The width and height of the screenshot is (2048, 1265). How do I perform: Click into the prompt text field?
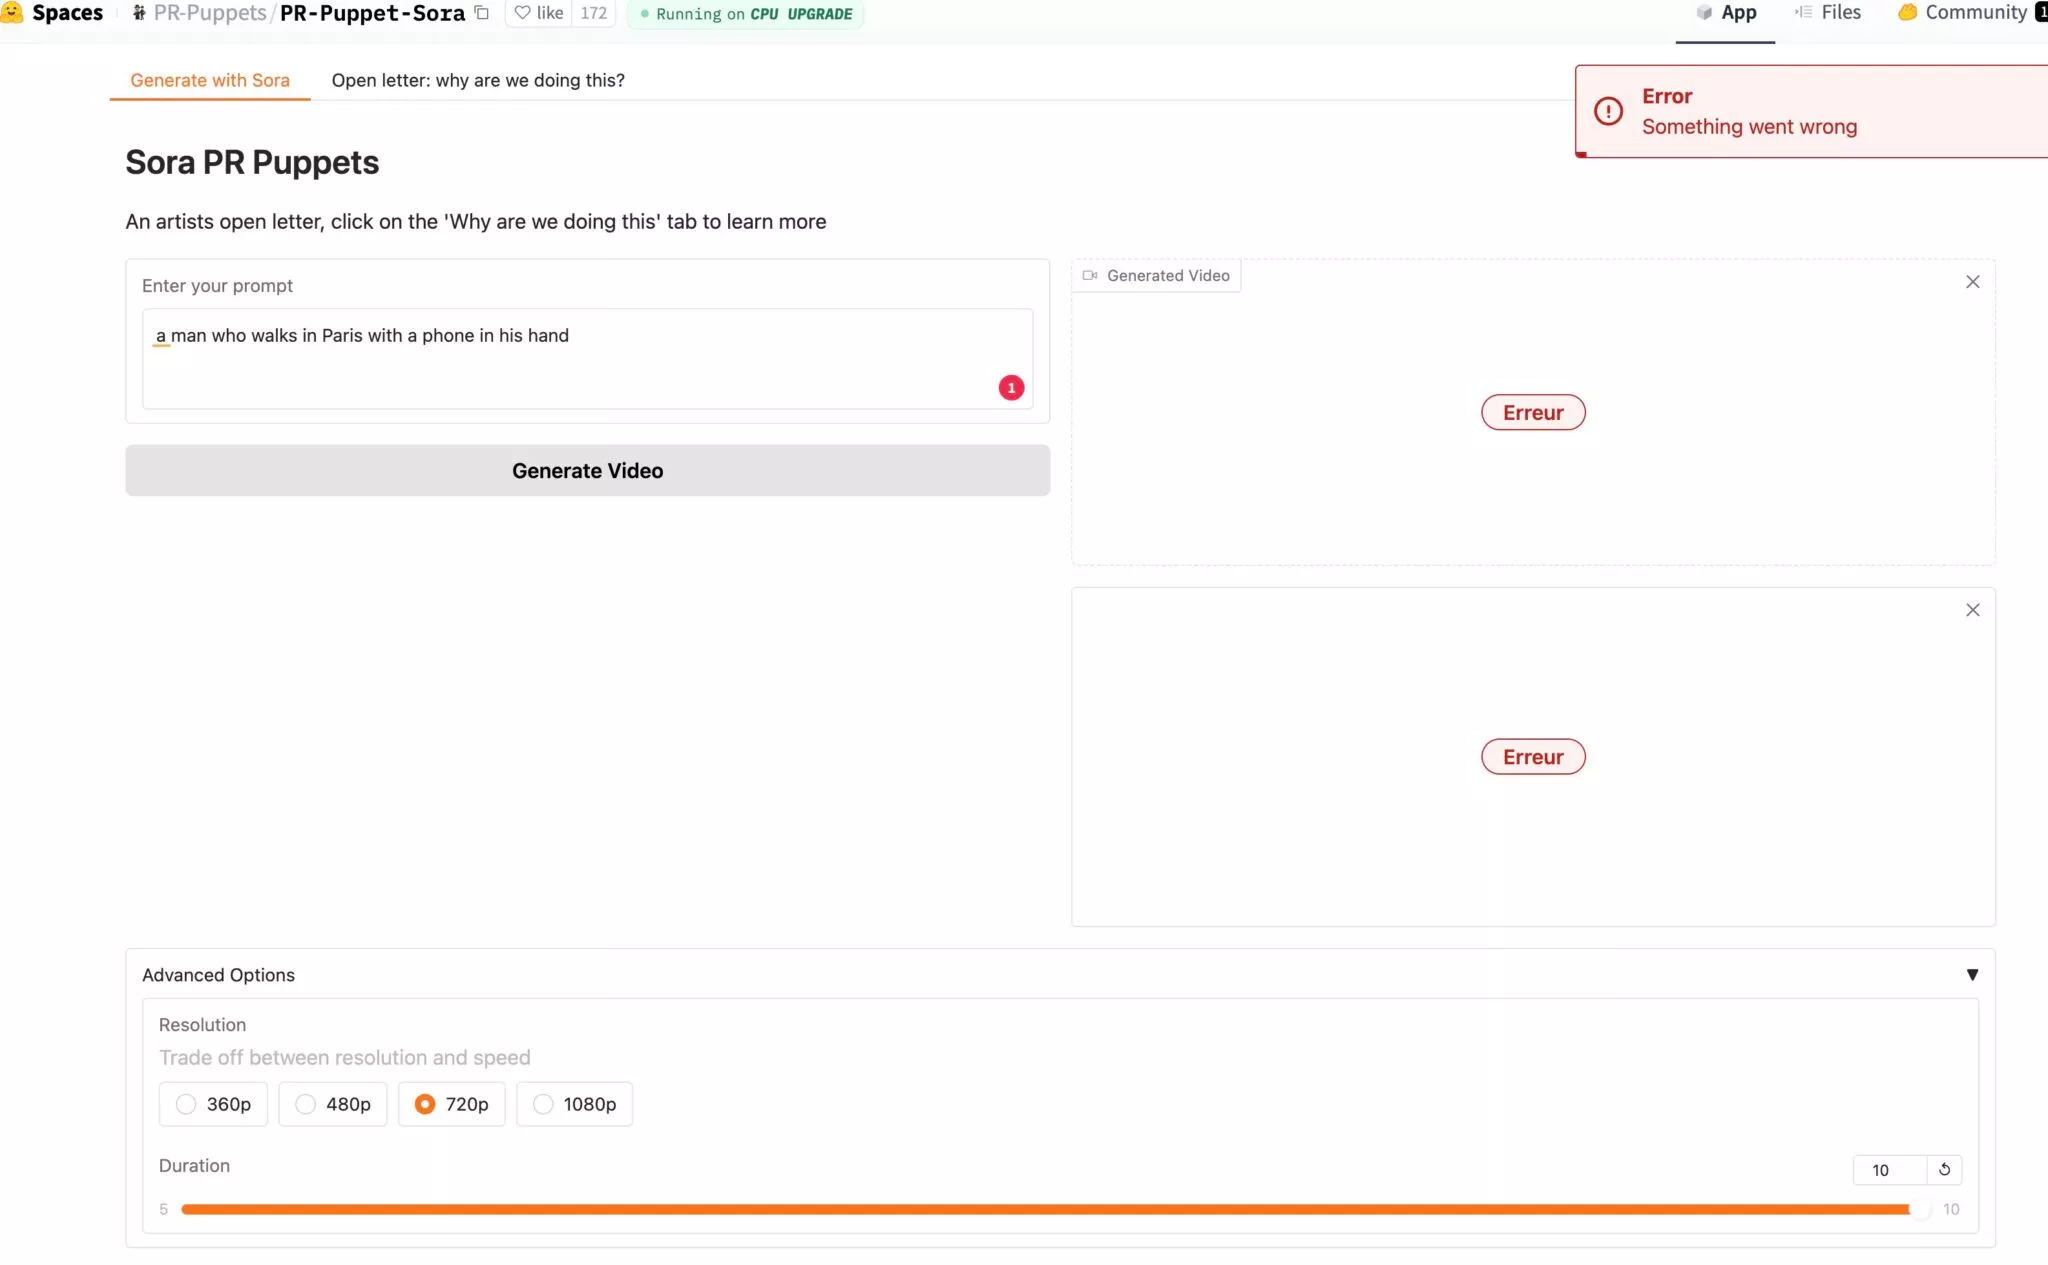(x=587, y=358)
